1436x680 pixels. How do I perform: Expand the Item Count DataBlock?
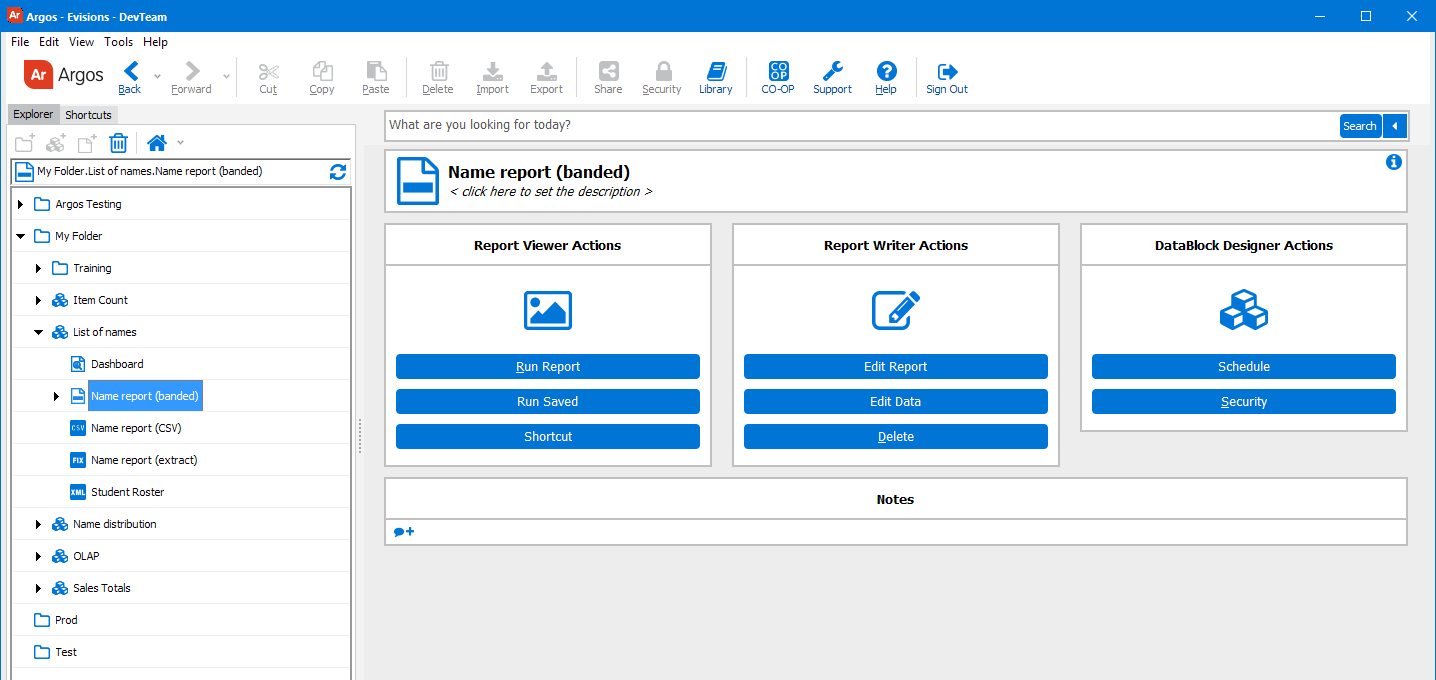click(39, 300)
